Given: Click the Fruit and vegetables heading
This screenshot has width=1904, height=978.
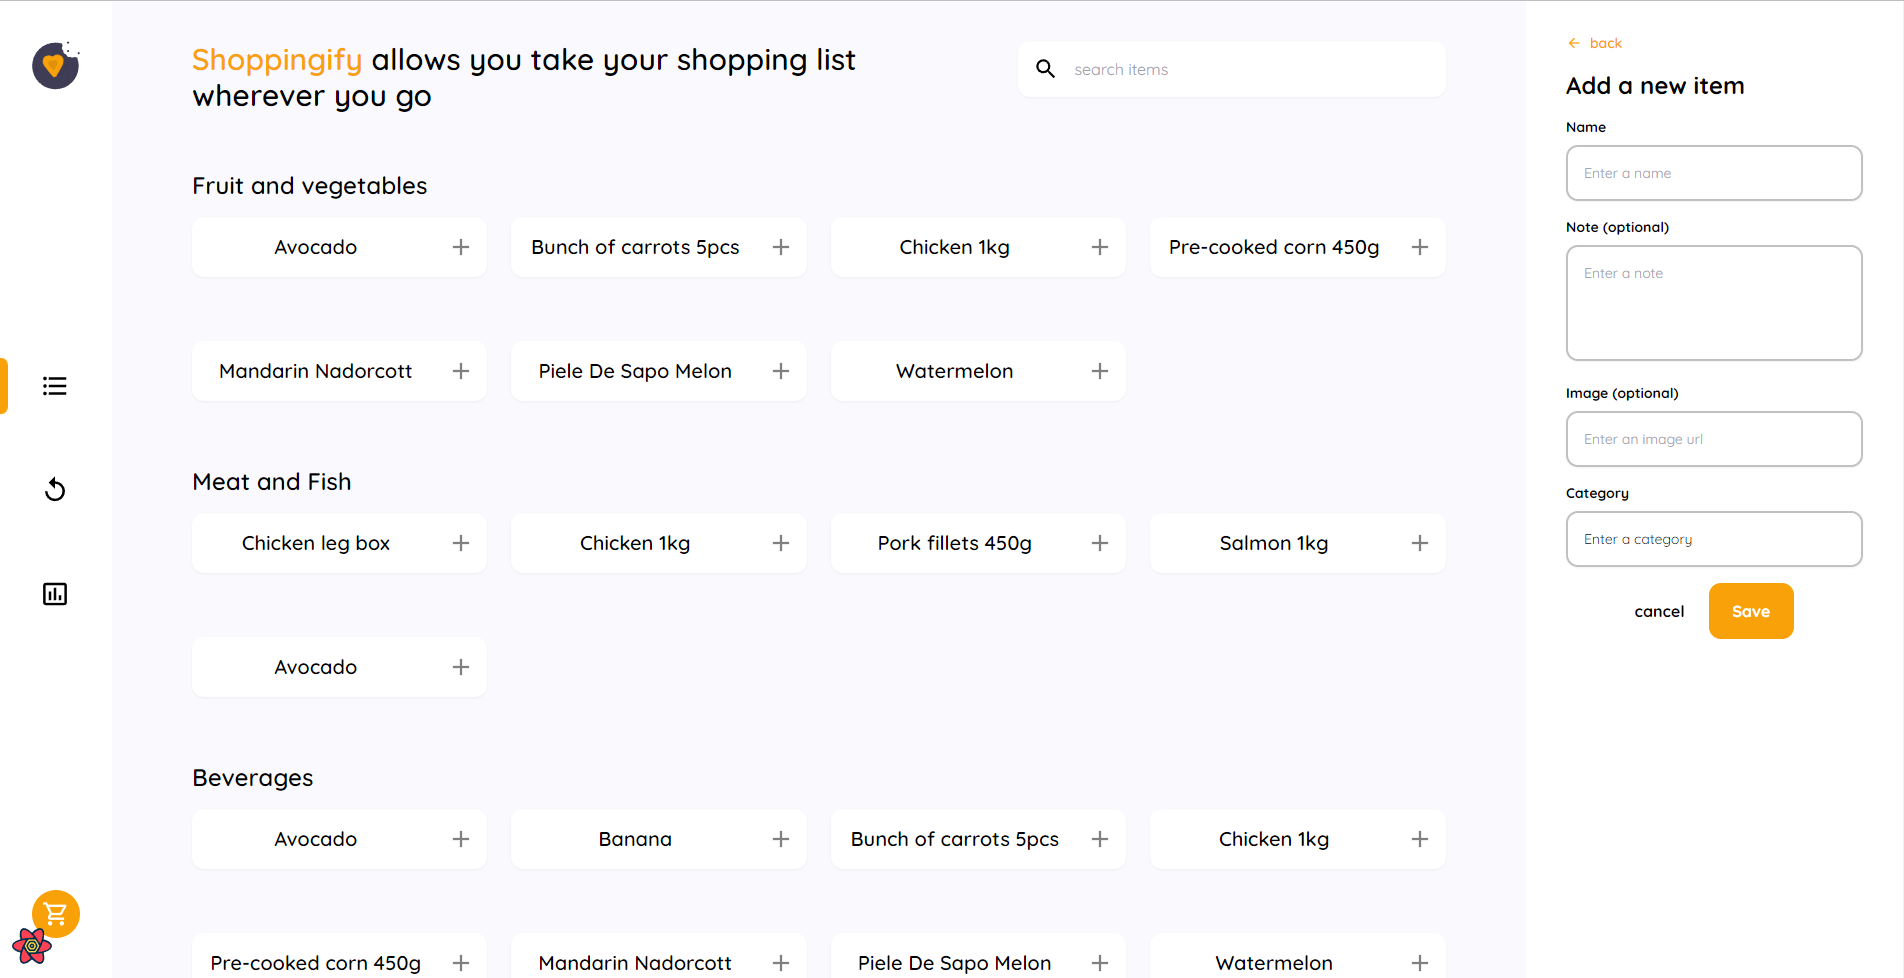Looking at the screenshot, I should click(x=310, y=186).
